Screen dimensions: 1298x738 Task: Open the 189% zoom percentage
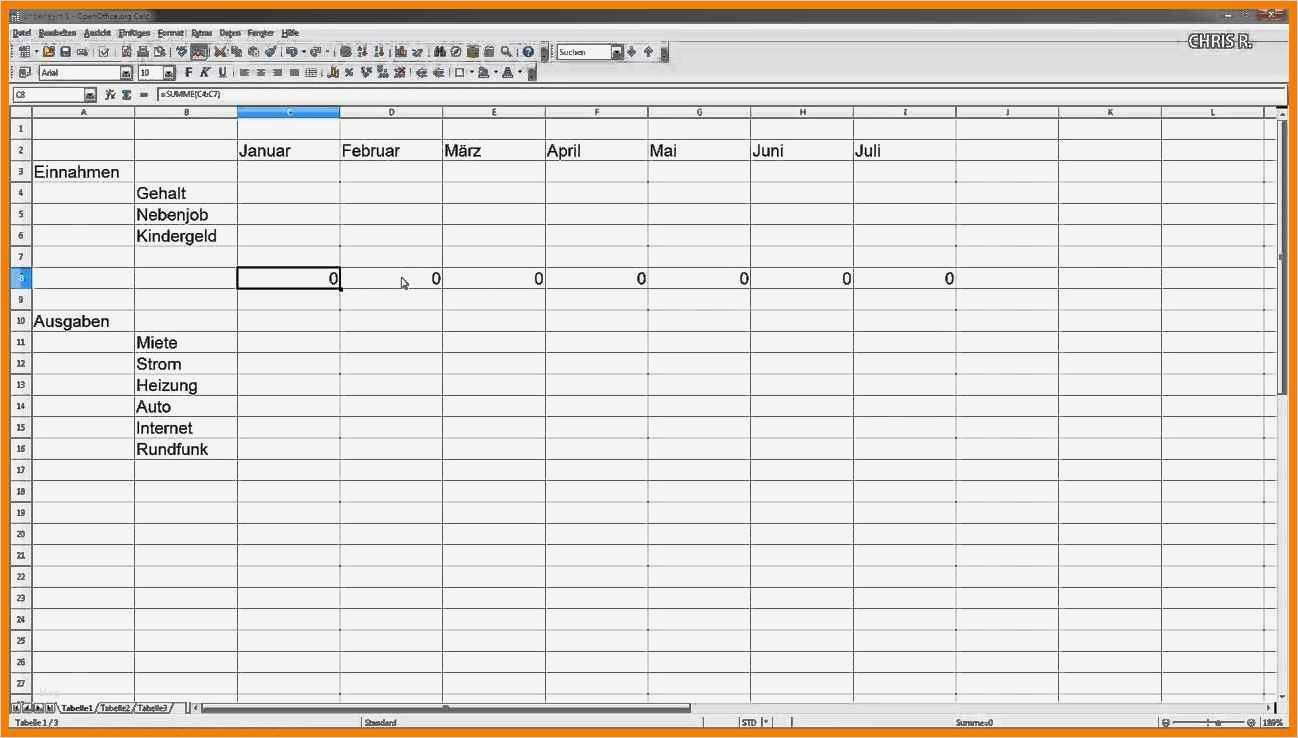[1273, 722]
